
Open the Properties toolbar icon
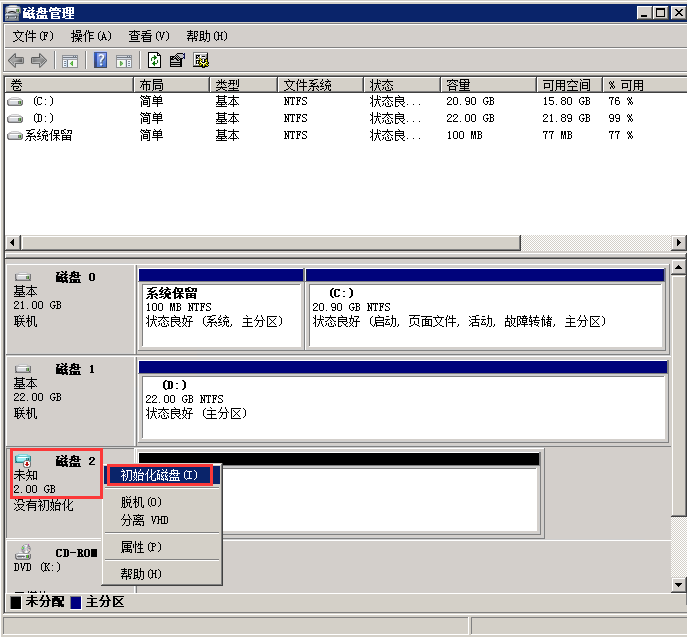177,60
